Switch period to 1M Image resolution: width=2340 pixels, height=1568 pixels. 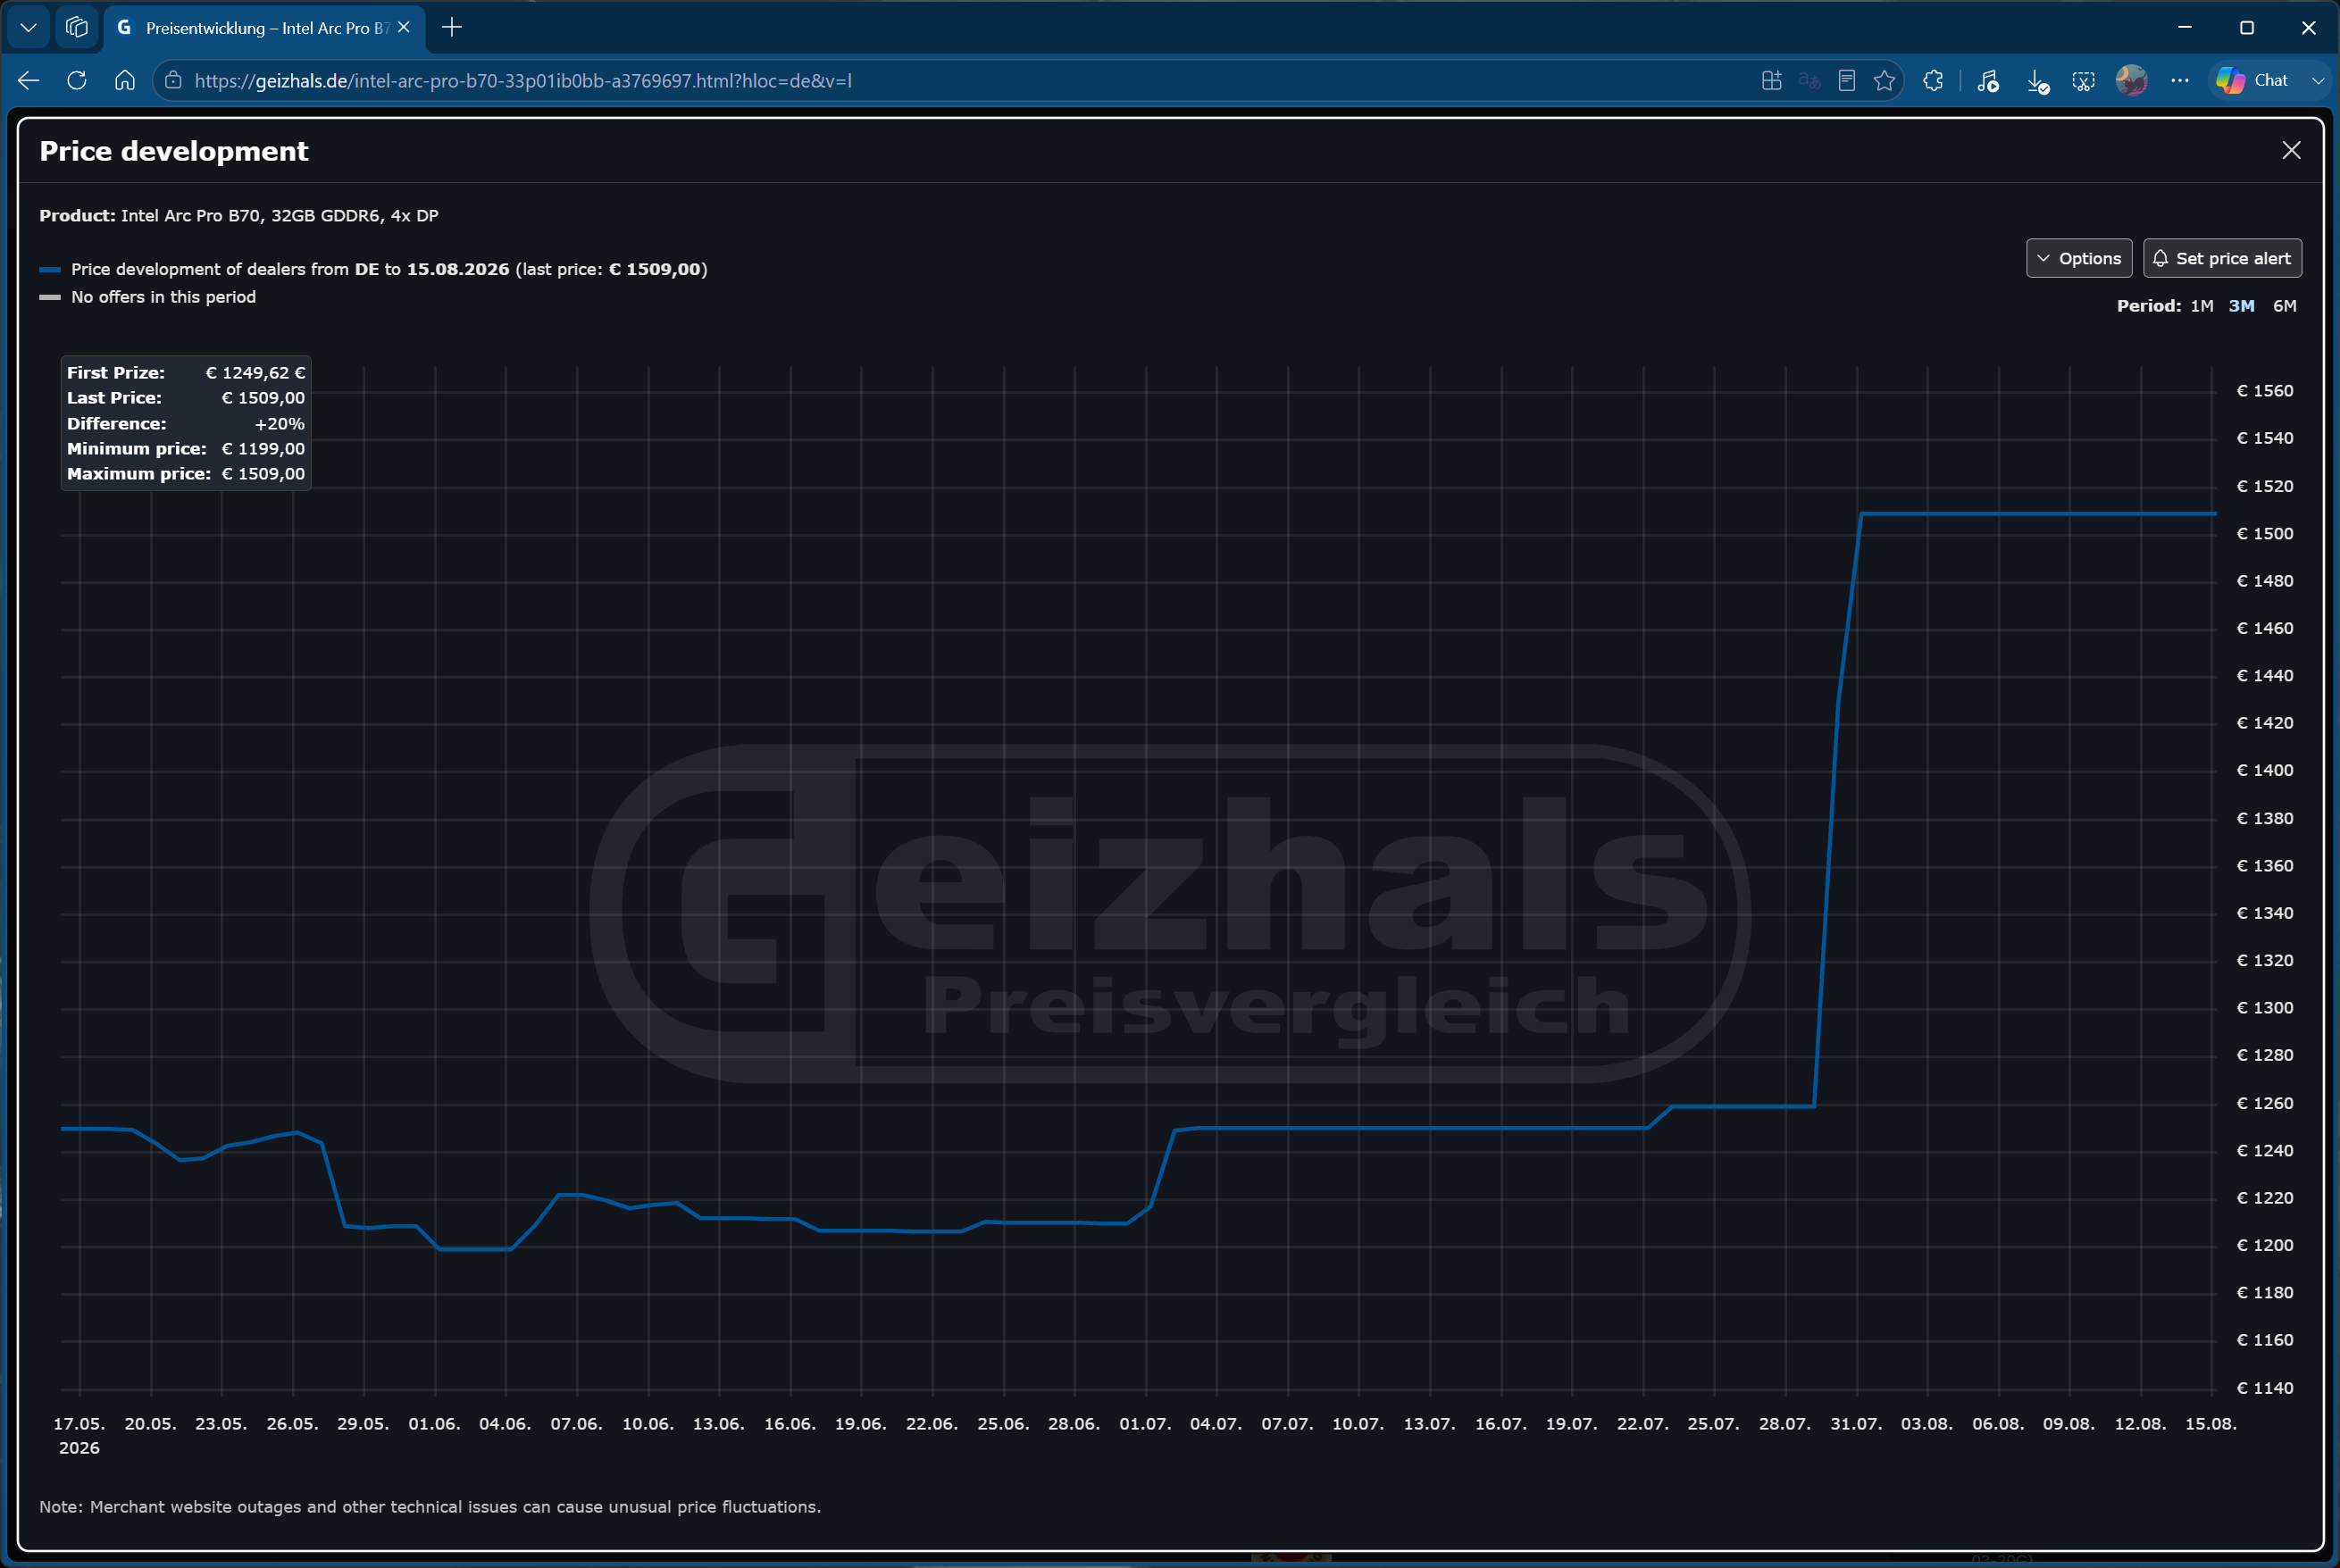click(x=2201, y=306)
